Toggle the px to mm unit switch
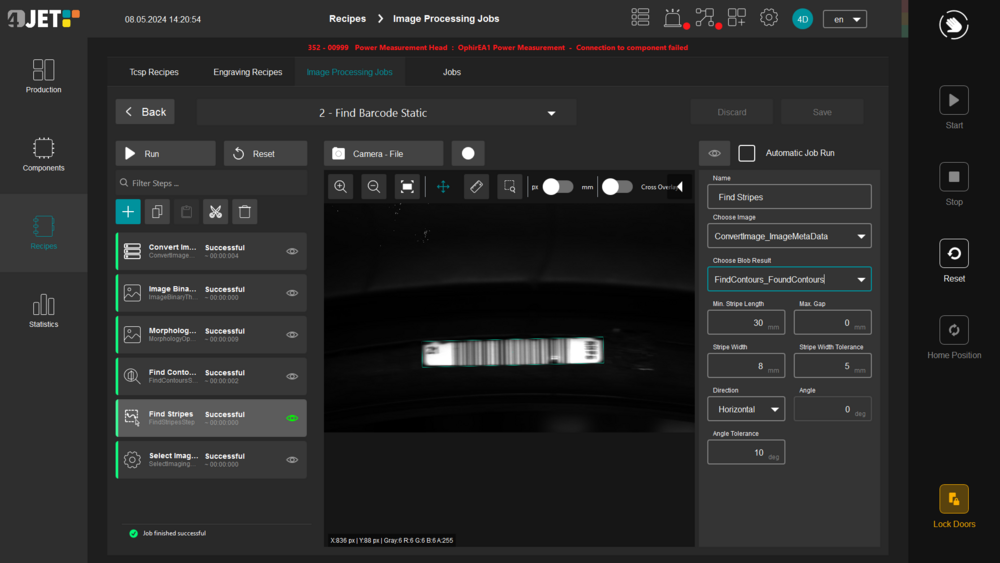Screen dimensions: 1000x563 click(x=558, y=187)
